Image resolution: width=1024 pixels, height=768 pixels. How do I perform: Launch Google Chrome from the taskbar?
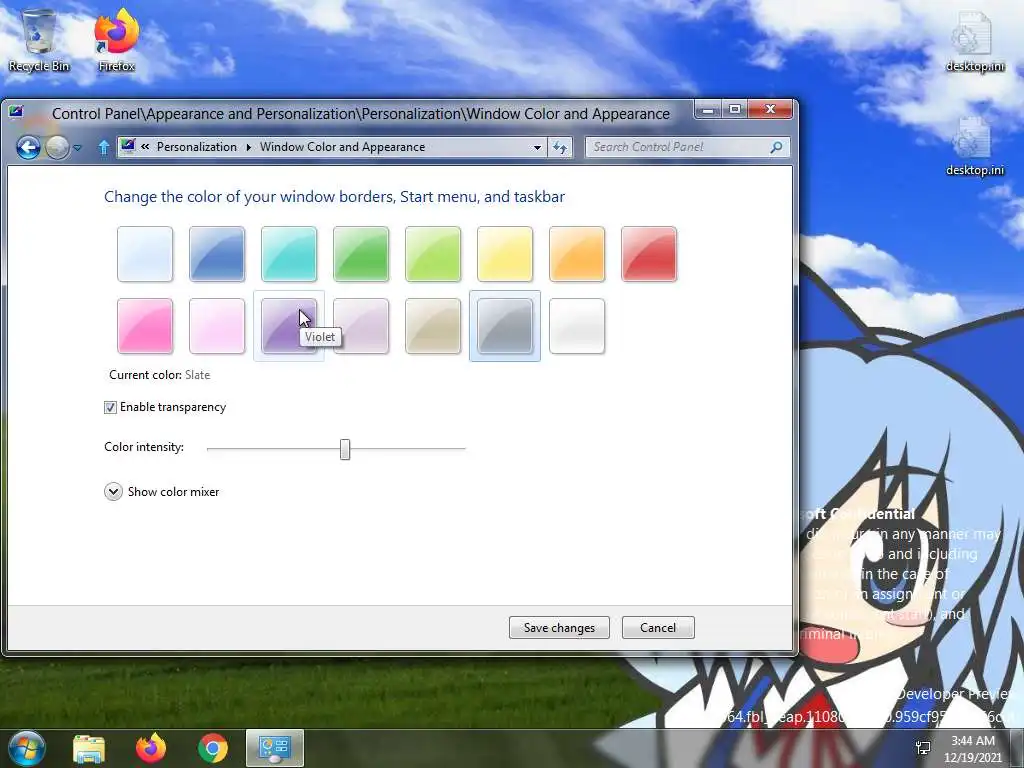(213, 748)
